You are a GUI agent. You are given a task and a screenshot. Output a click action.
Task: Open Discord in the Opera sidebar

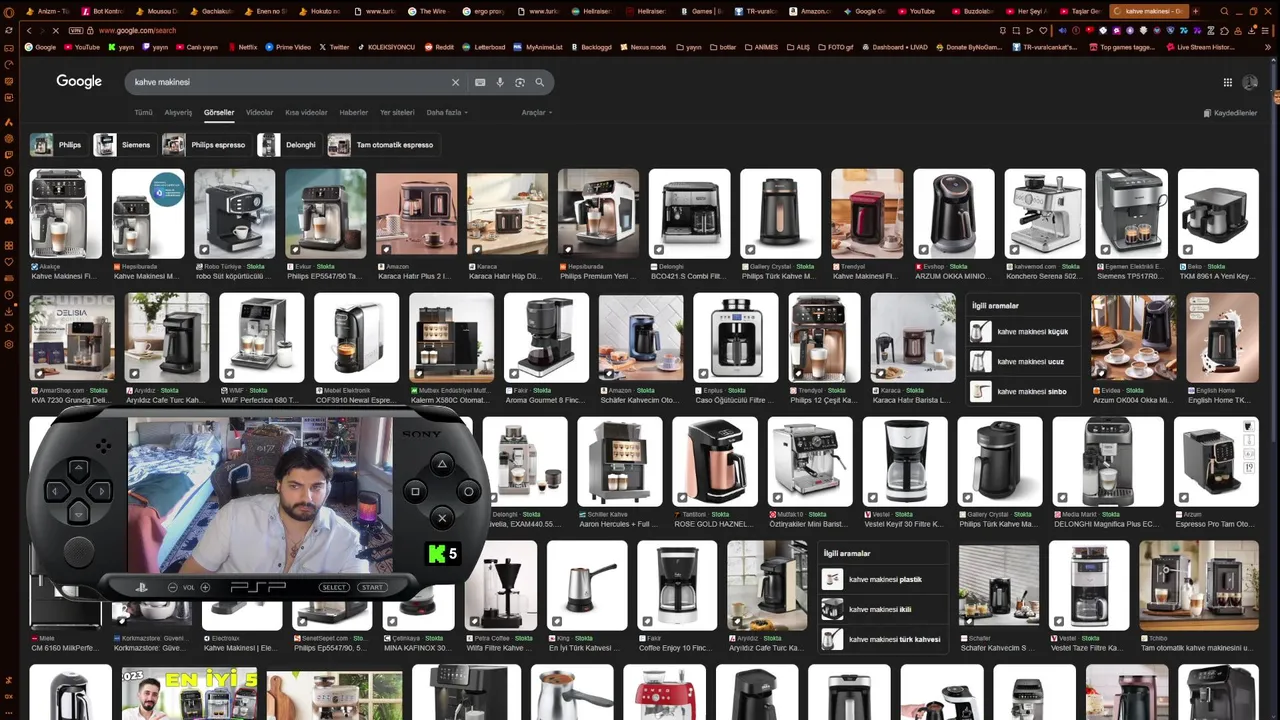[x=9, y=220]
